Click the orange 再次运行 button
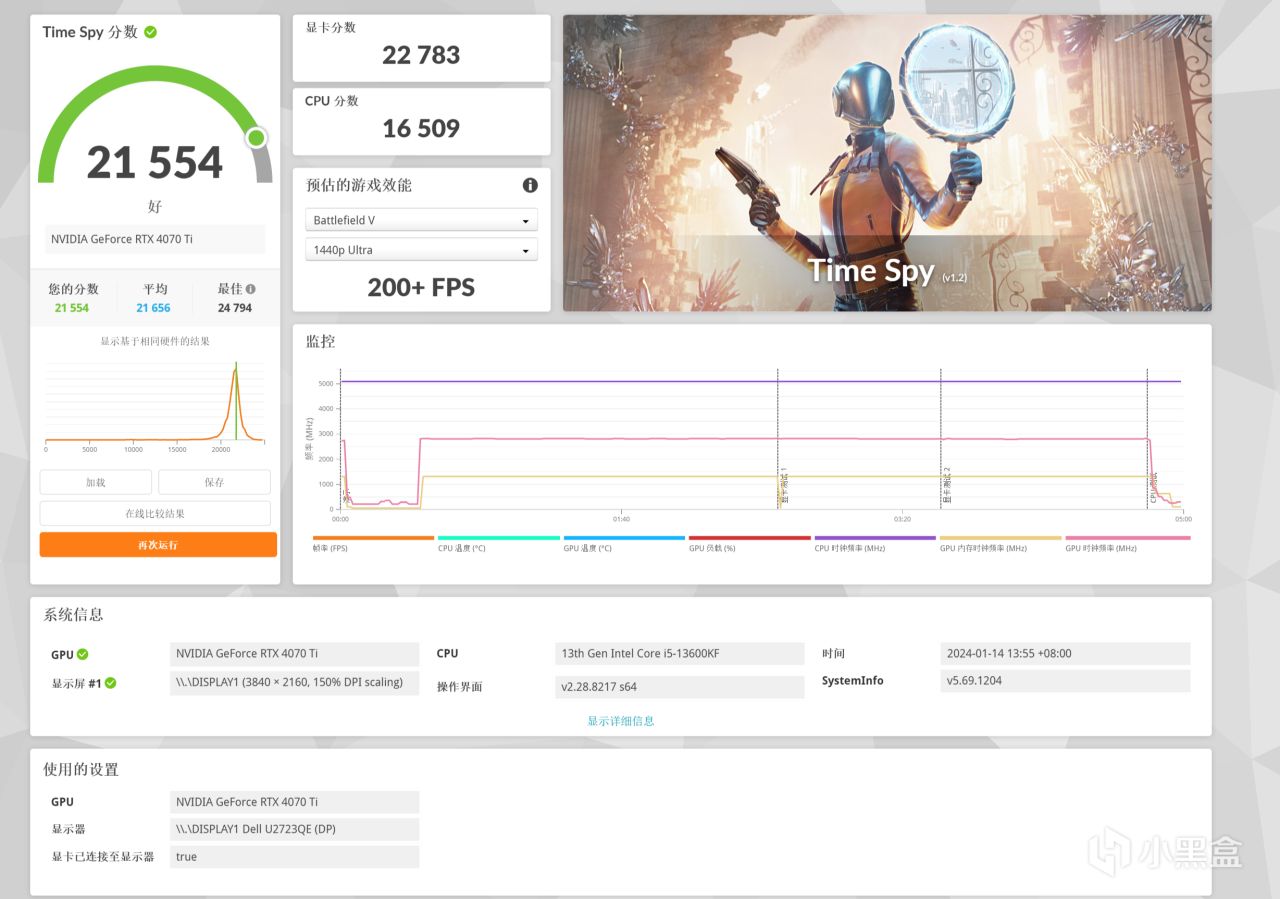 click(x=158, y=545)
